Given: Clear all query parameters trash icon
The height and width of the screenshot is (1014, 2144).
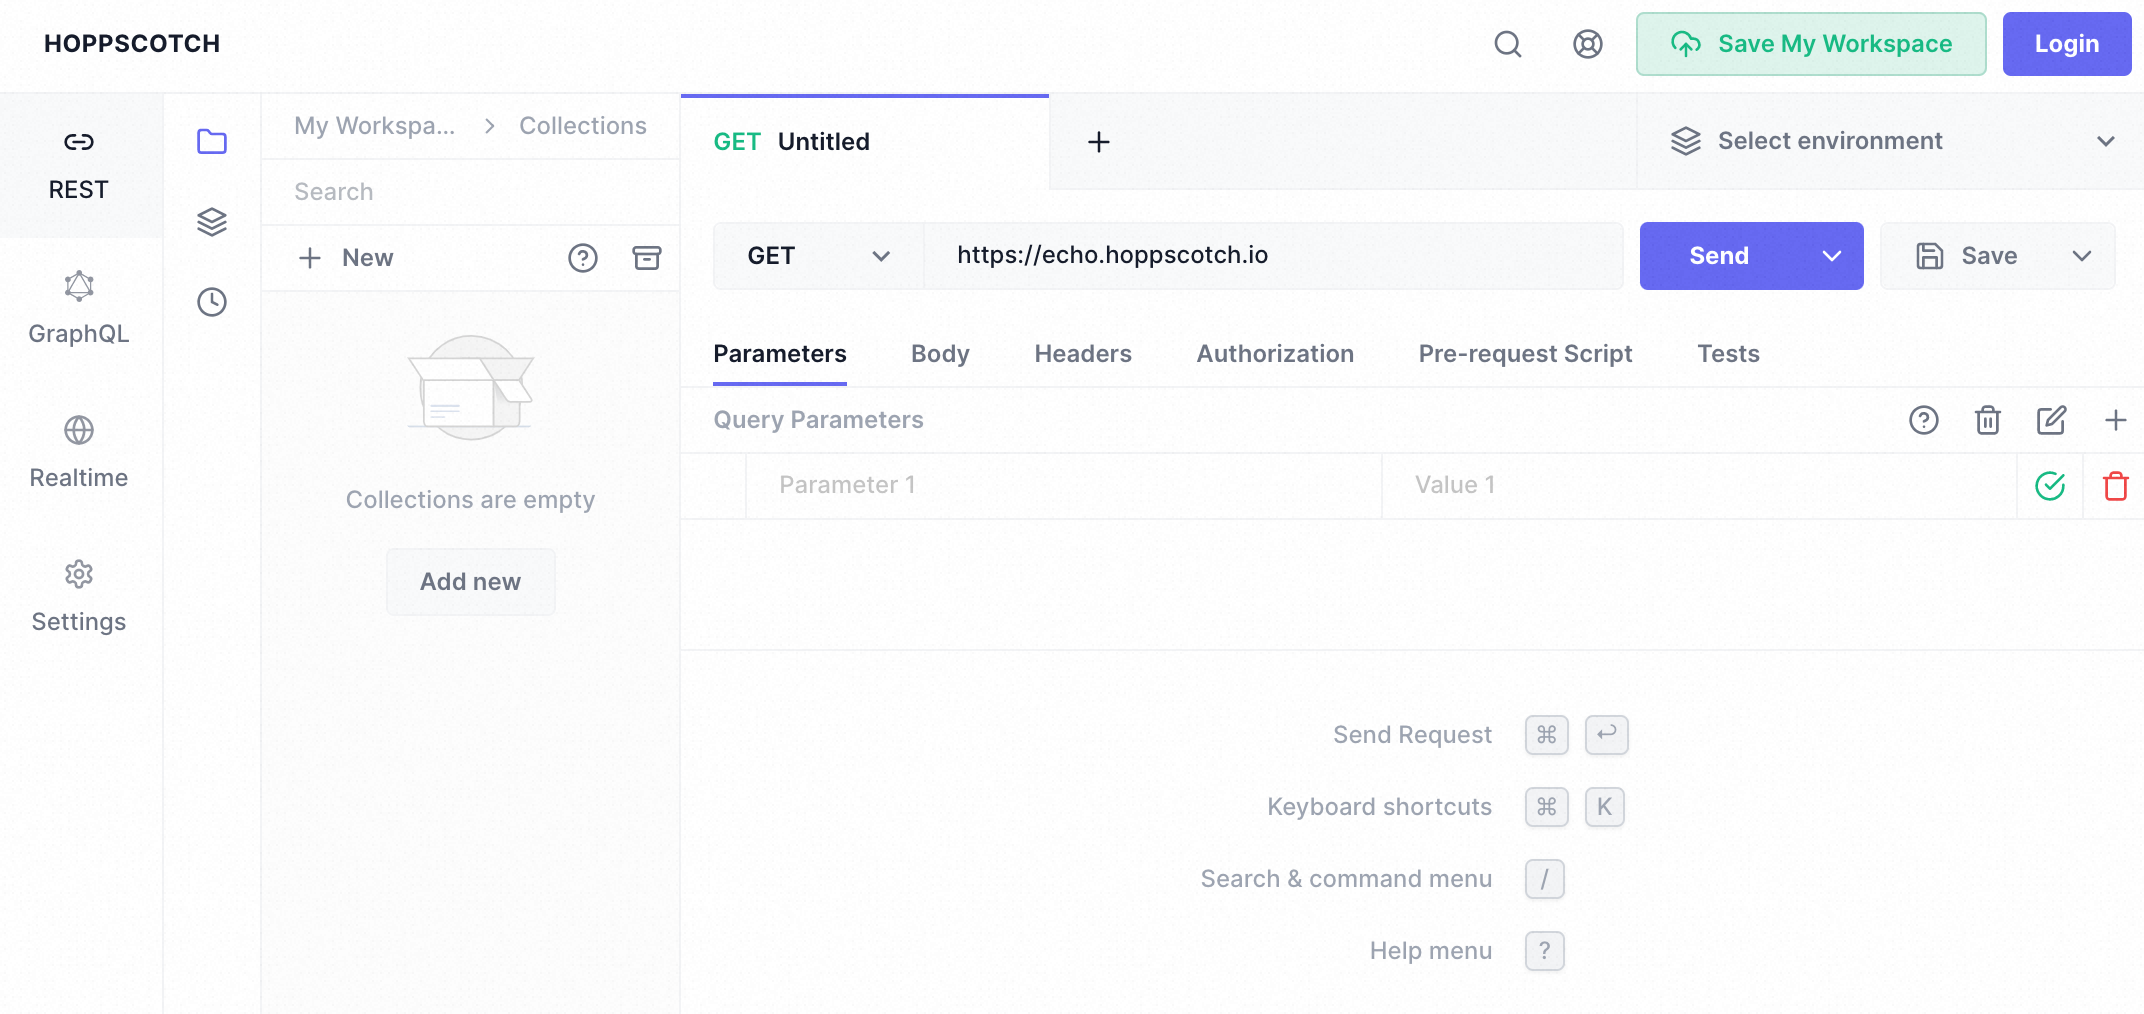Looking at the screenshot, I should click(x=1988, y=420).
